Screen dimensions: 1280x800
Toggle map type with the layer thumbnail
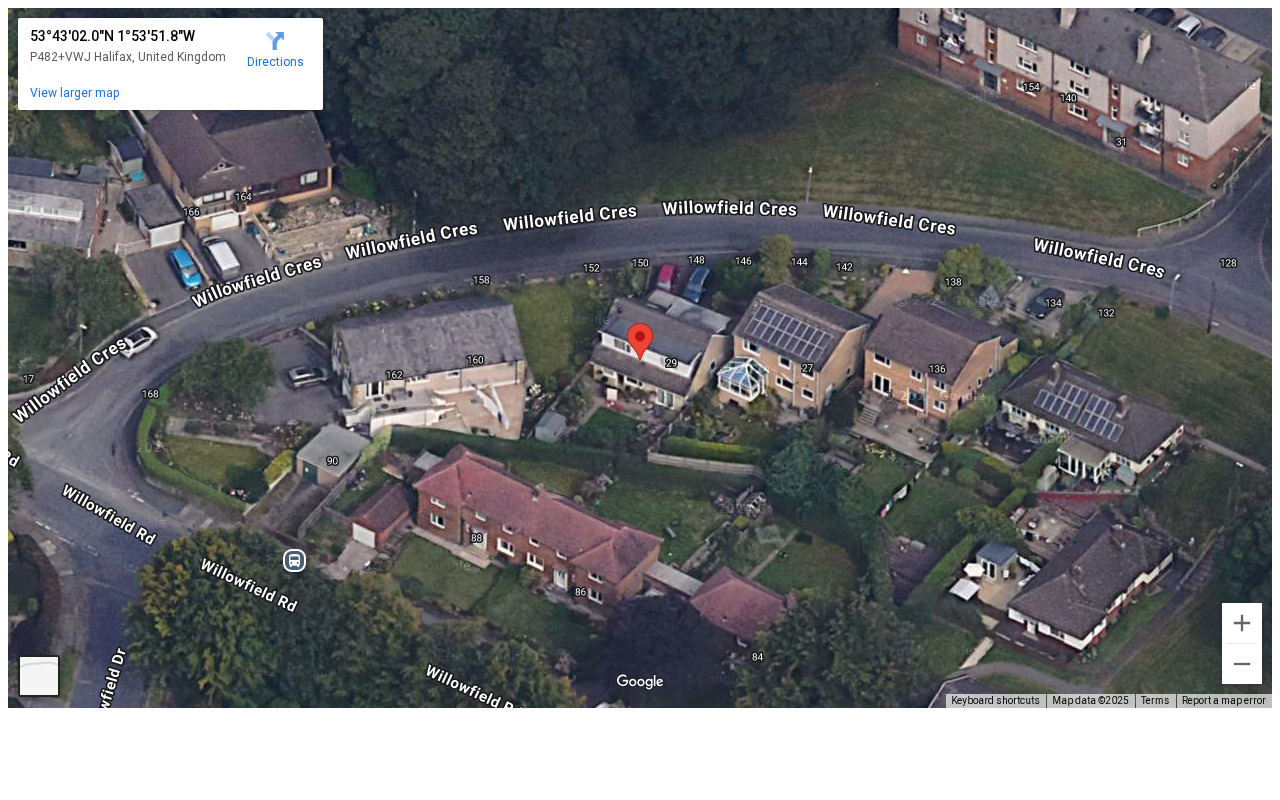tap(39, 676)
